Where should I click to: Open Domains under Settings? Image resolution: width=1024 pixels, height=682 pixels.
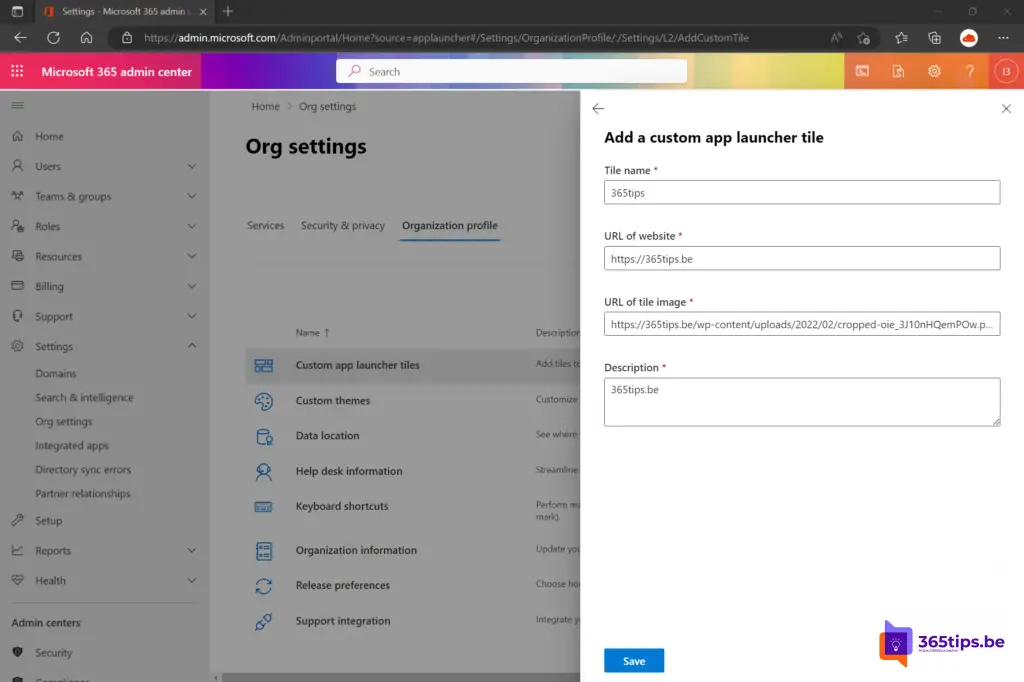(56, 374)
